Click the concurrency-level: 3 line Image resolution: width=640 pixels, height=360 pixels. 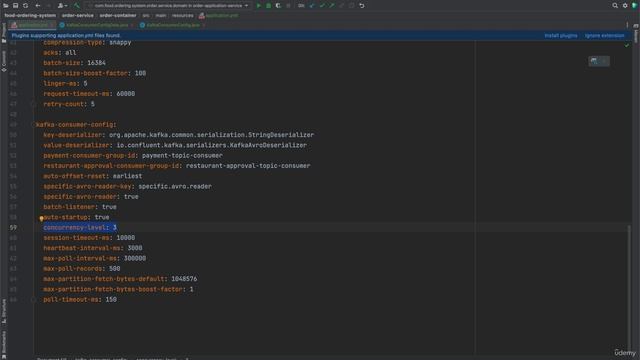(80, 227)
